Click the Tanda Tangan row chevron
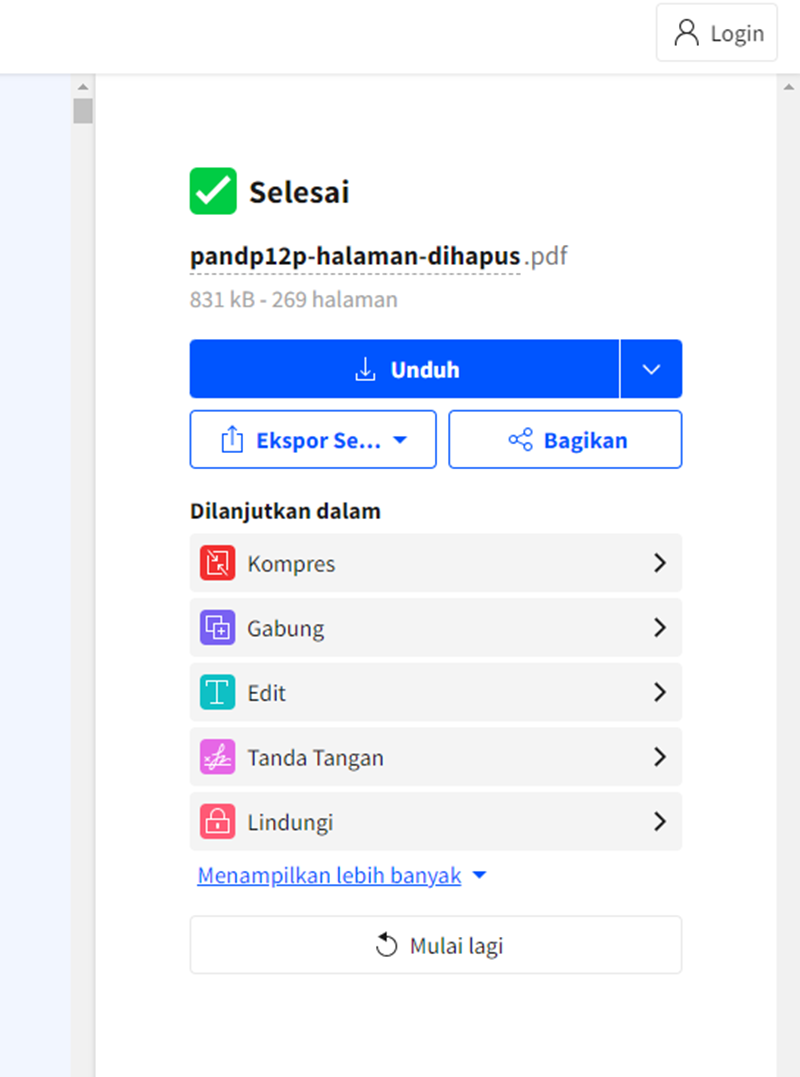Image resolution: width=800 pixels, height=1077 pixels. [x=660, y=757]
